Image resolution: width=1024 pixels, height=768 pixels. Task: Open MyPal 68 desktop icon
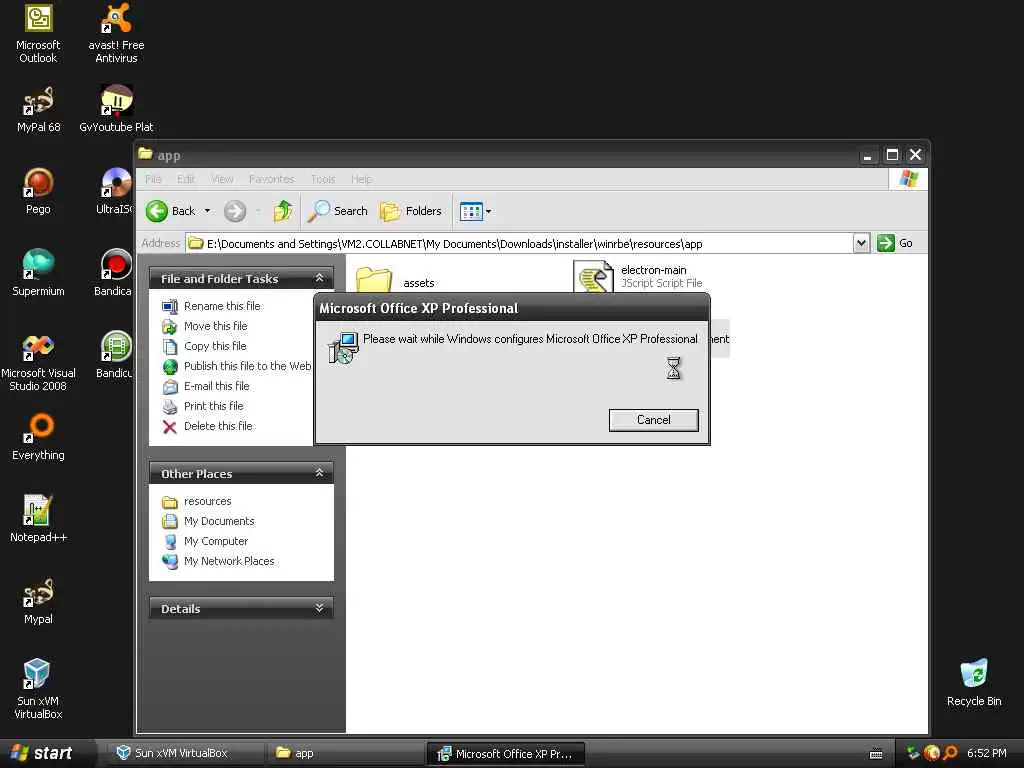[38, 110]
